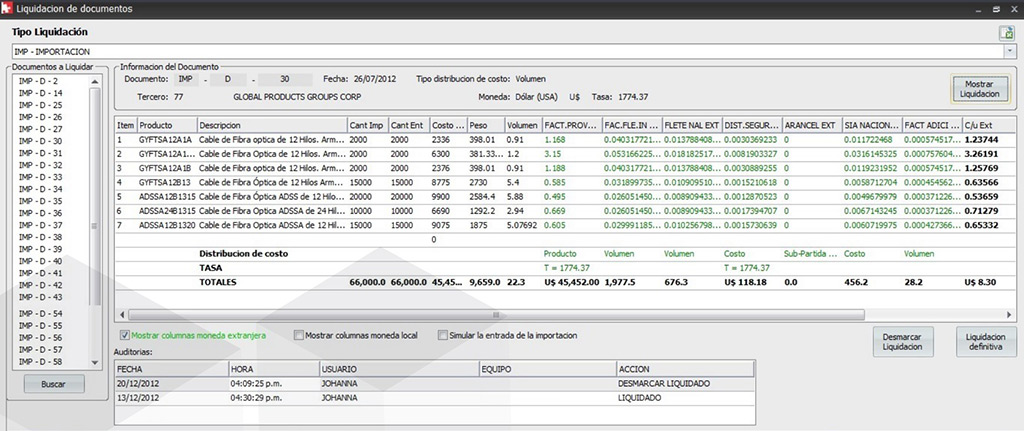The height and width of the screenshot is (431, 1024).
Task: Click product cell GYFTSA12A1A
Action: [x=167, y=140]
